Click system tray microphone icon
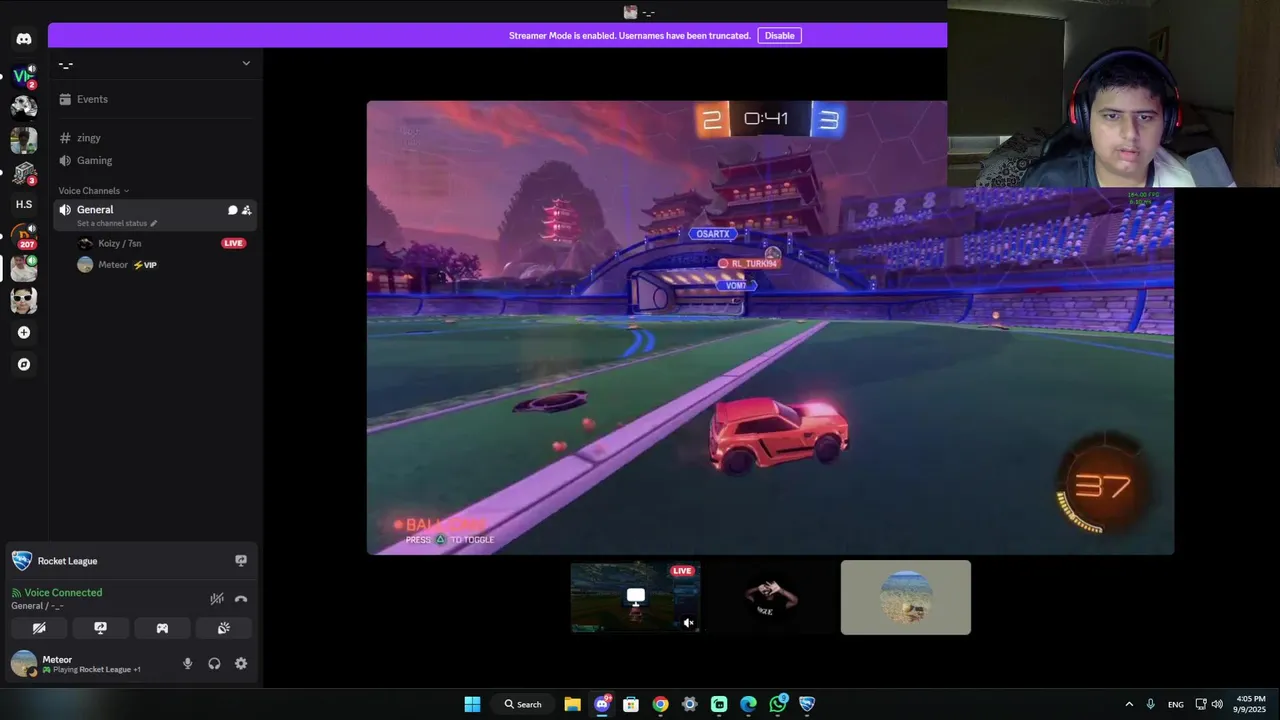Screen dimensions: 1280x720 [1151, 704]
